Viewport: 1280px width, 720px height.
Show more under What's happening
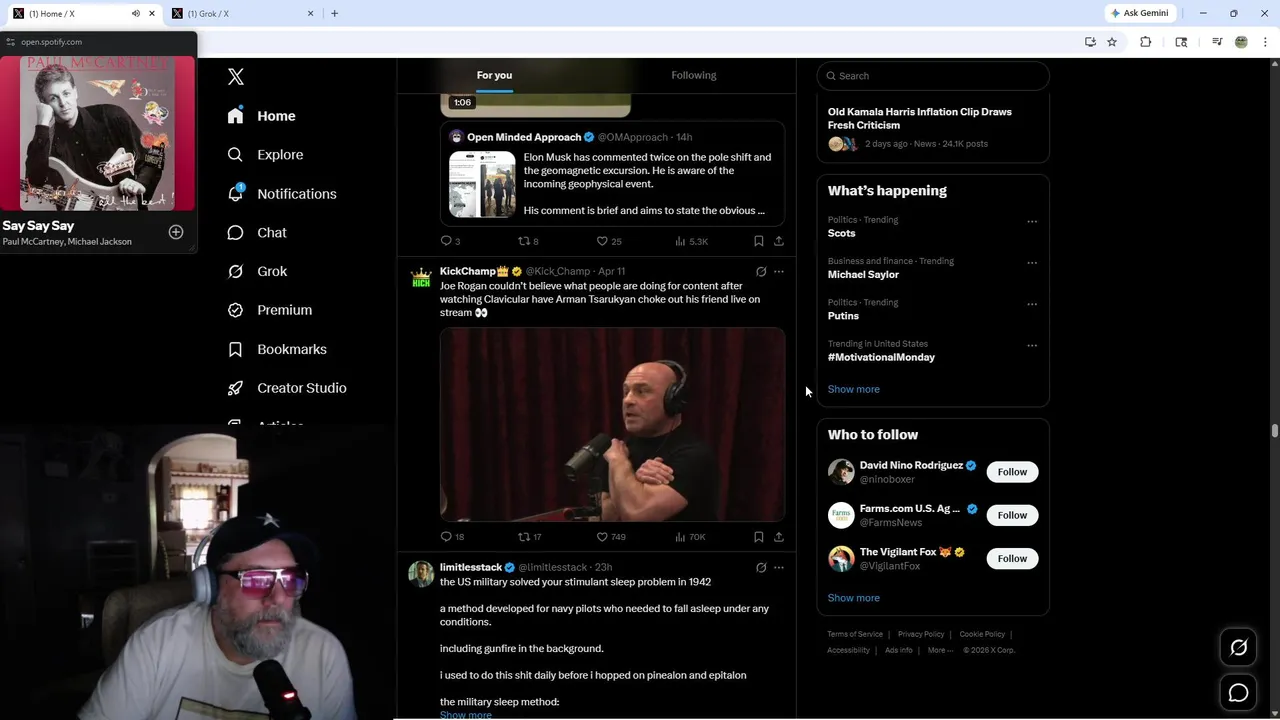(853, 389)
